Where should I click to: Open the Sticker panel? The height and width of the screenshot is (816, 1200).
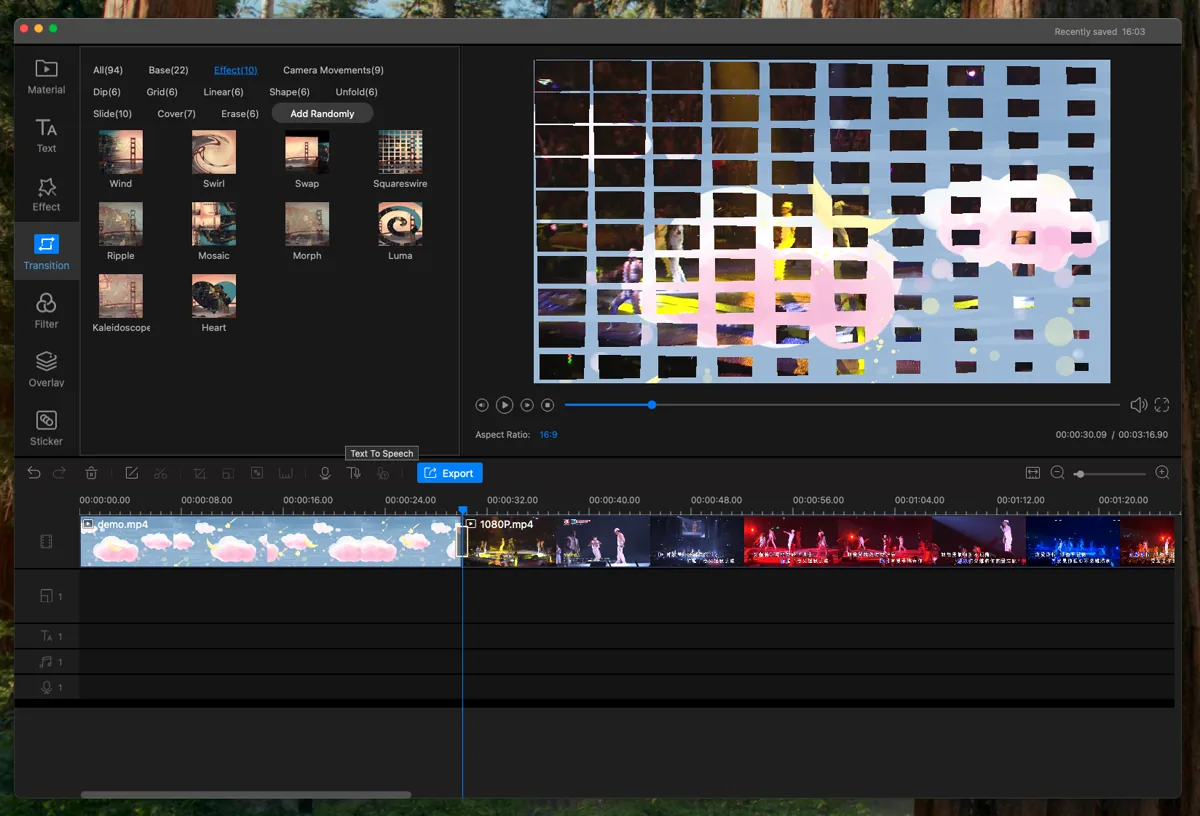pyautogui.click(x=46, y=428)
